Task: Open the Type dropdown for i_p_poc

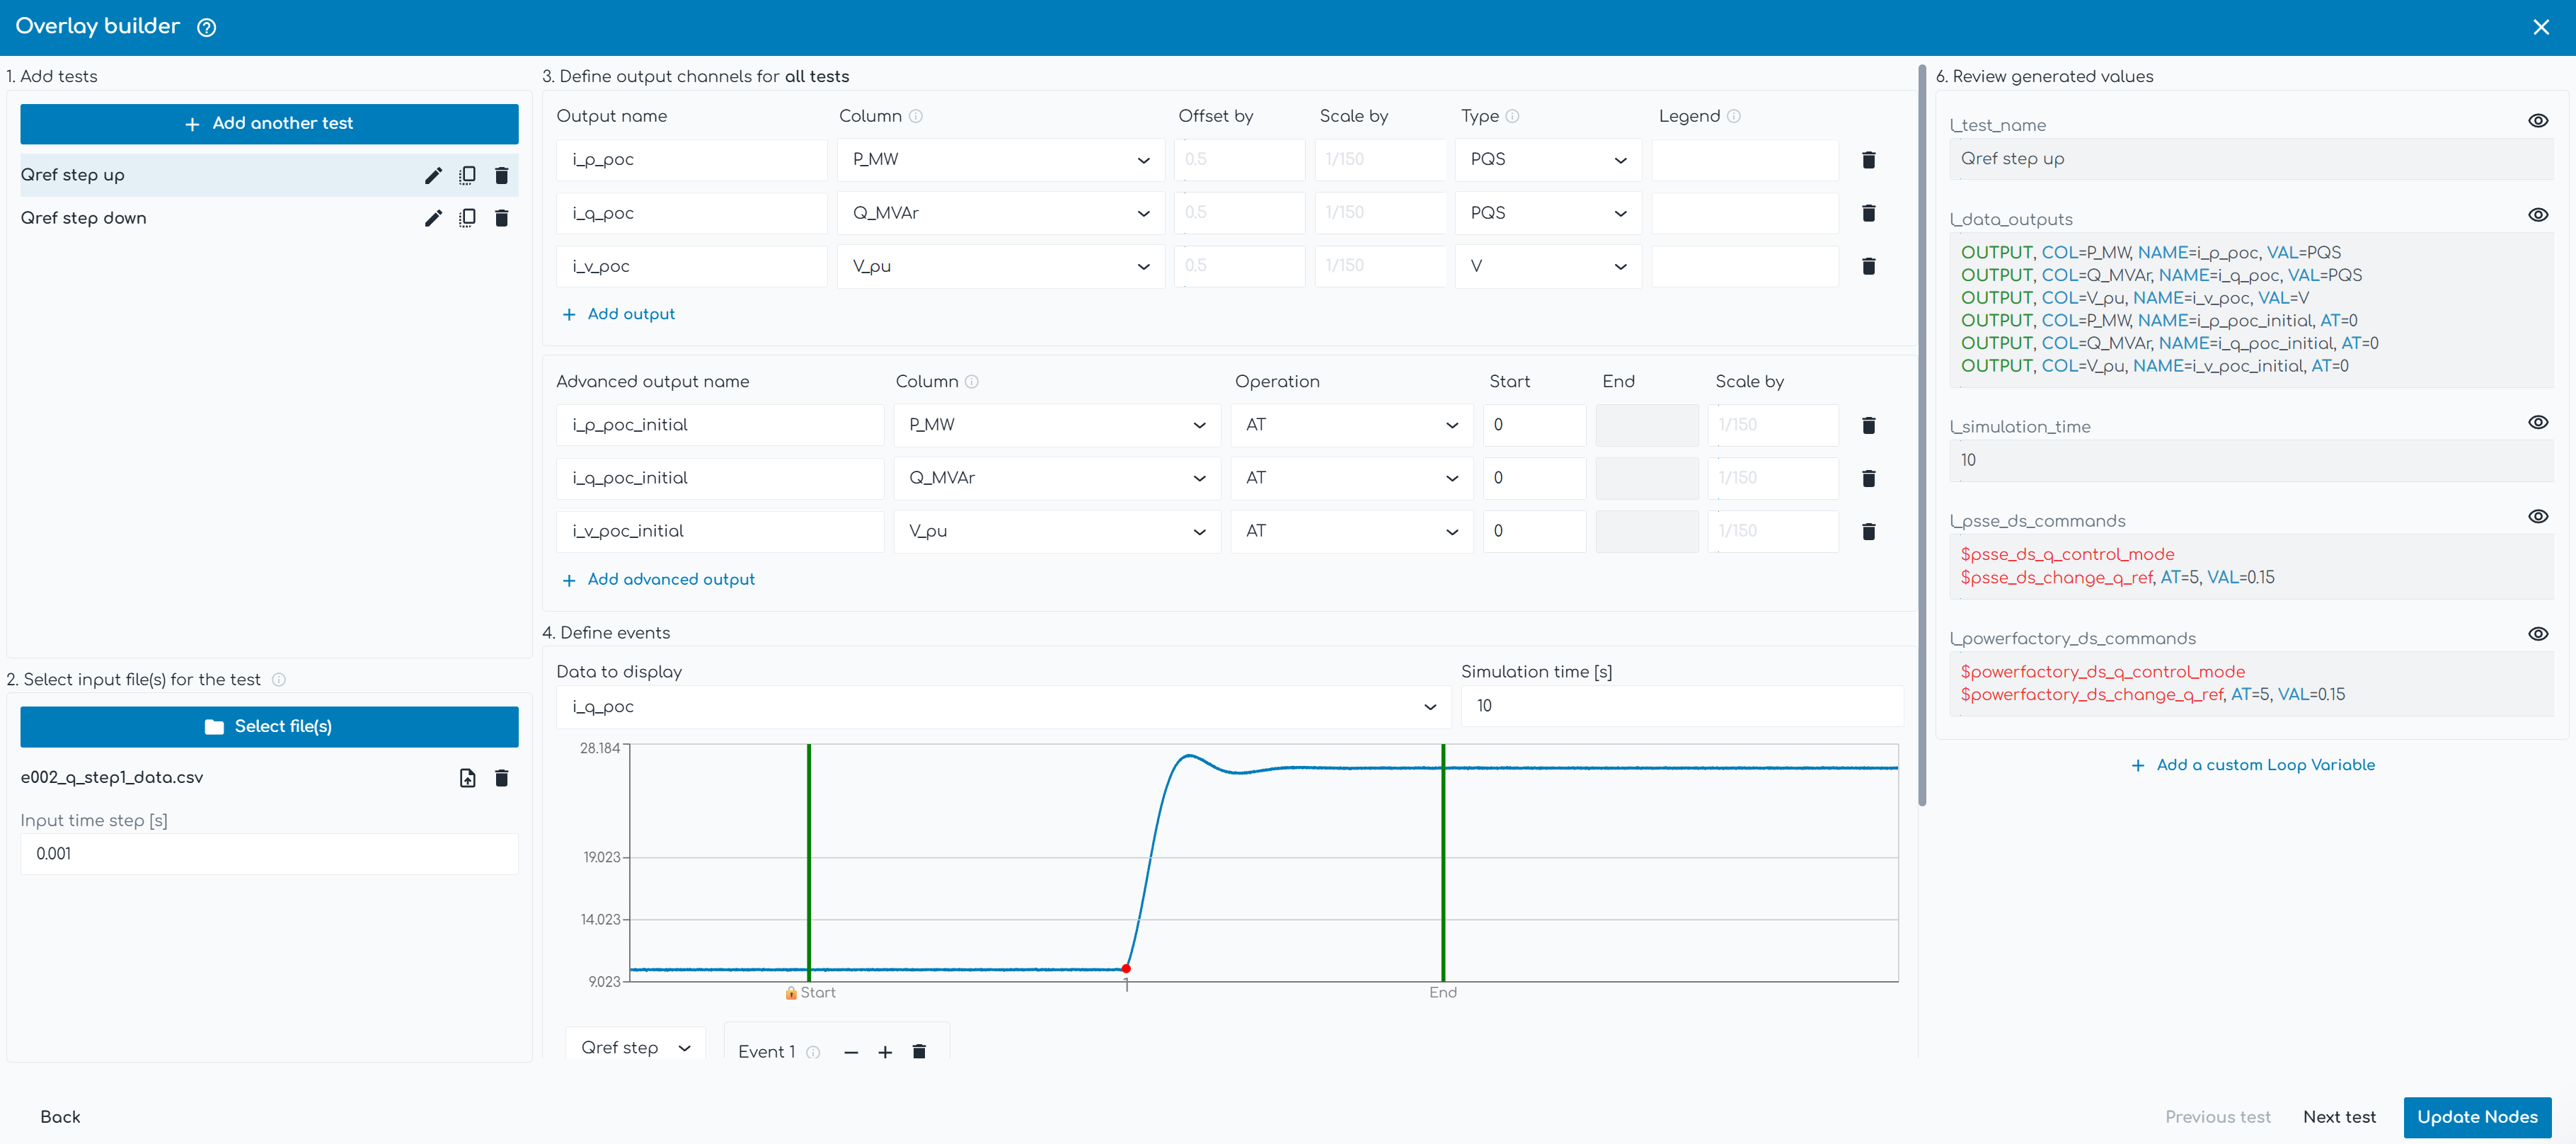Action: pyautogui.click(x=1548, y=160)
